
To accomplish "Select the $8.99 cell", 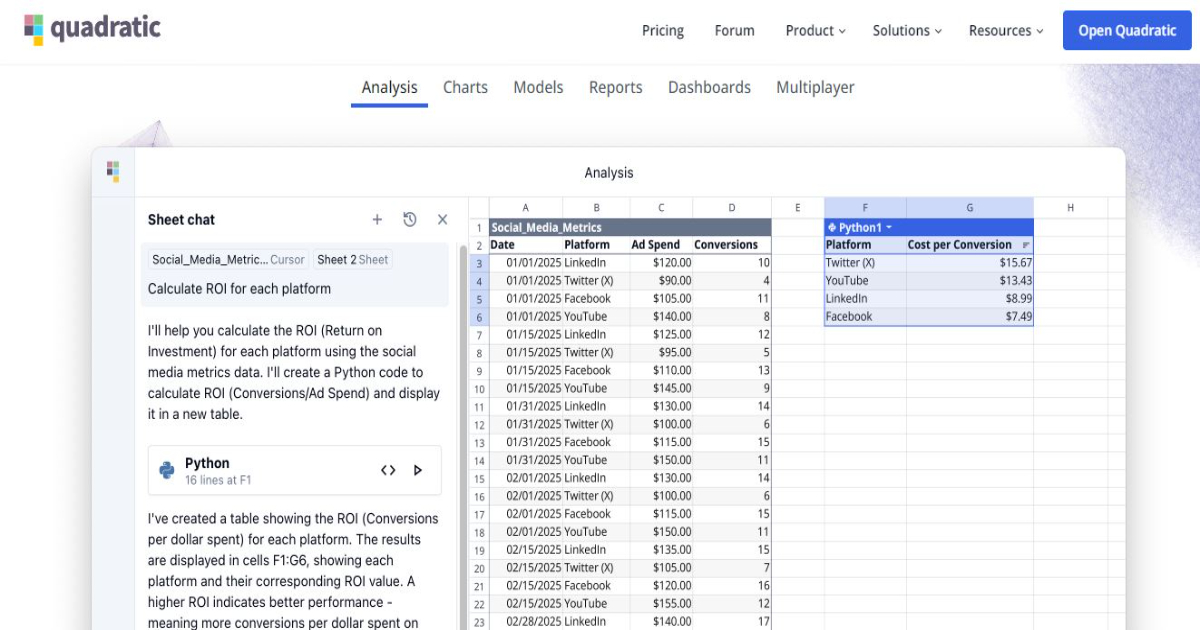I will tap(970, 299).
